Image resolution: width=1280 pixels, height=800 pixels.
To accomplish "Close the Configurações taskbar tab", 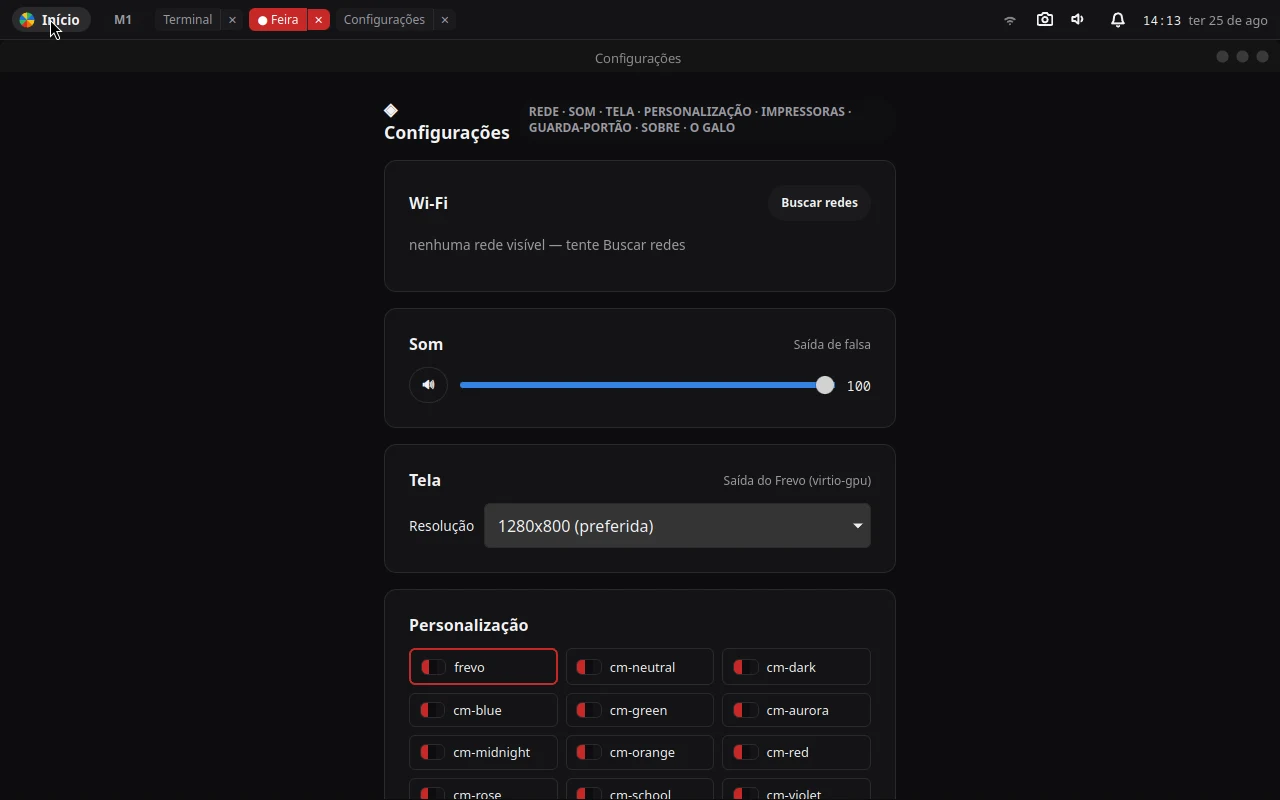I will coord(445,20).
